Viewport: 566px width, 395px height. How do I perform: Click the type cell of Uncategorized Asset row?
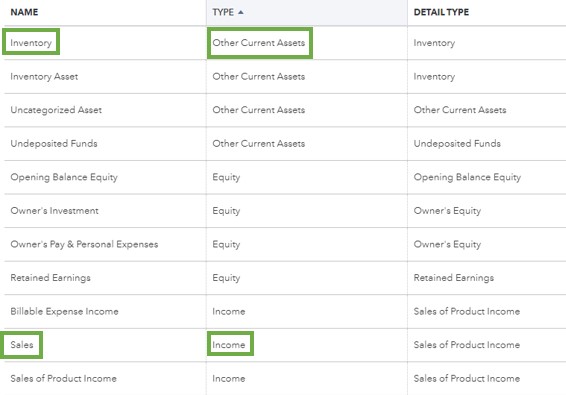258,110
